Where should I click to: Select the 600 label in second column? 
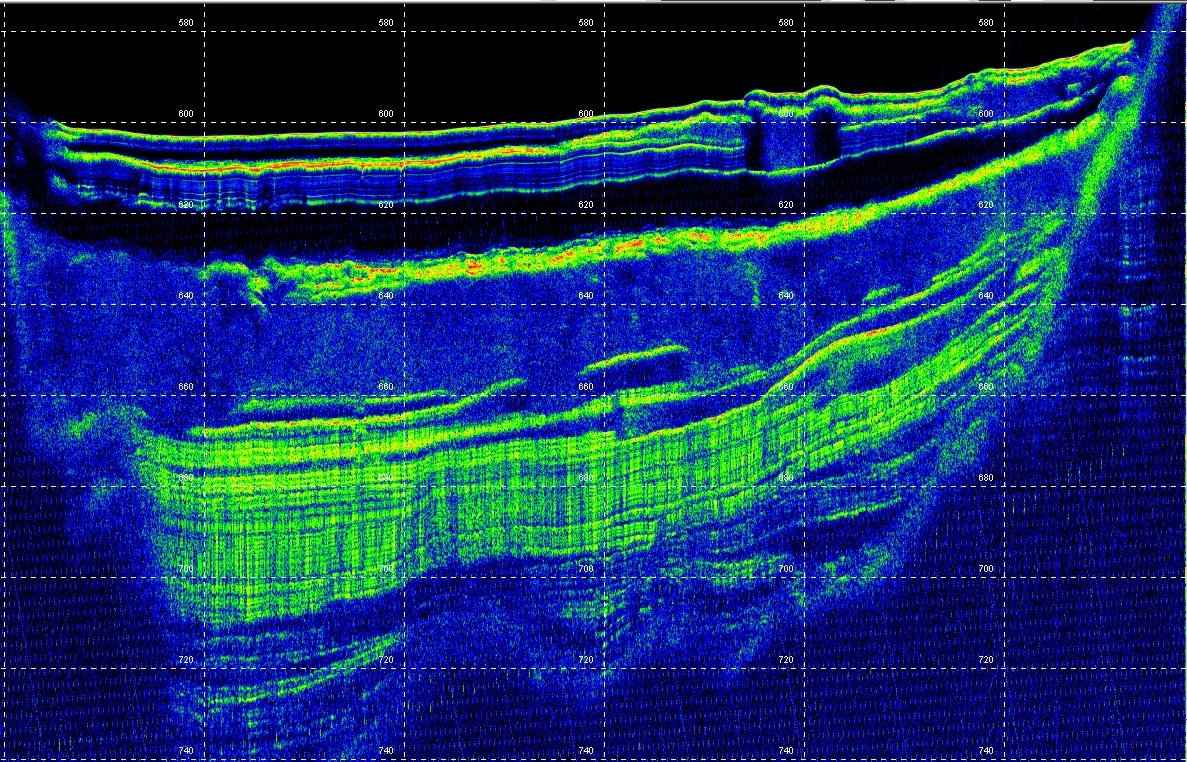pos(386,114)
